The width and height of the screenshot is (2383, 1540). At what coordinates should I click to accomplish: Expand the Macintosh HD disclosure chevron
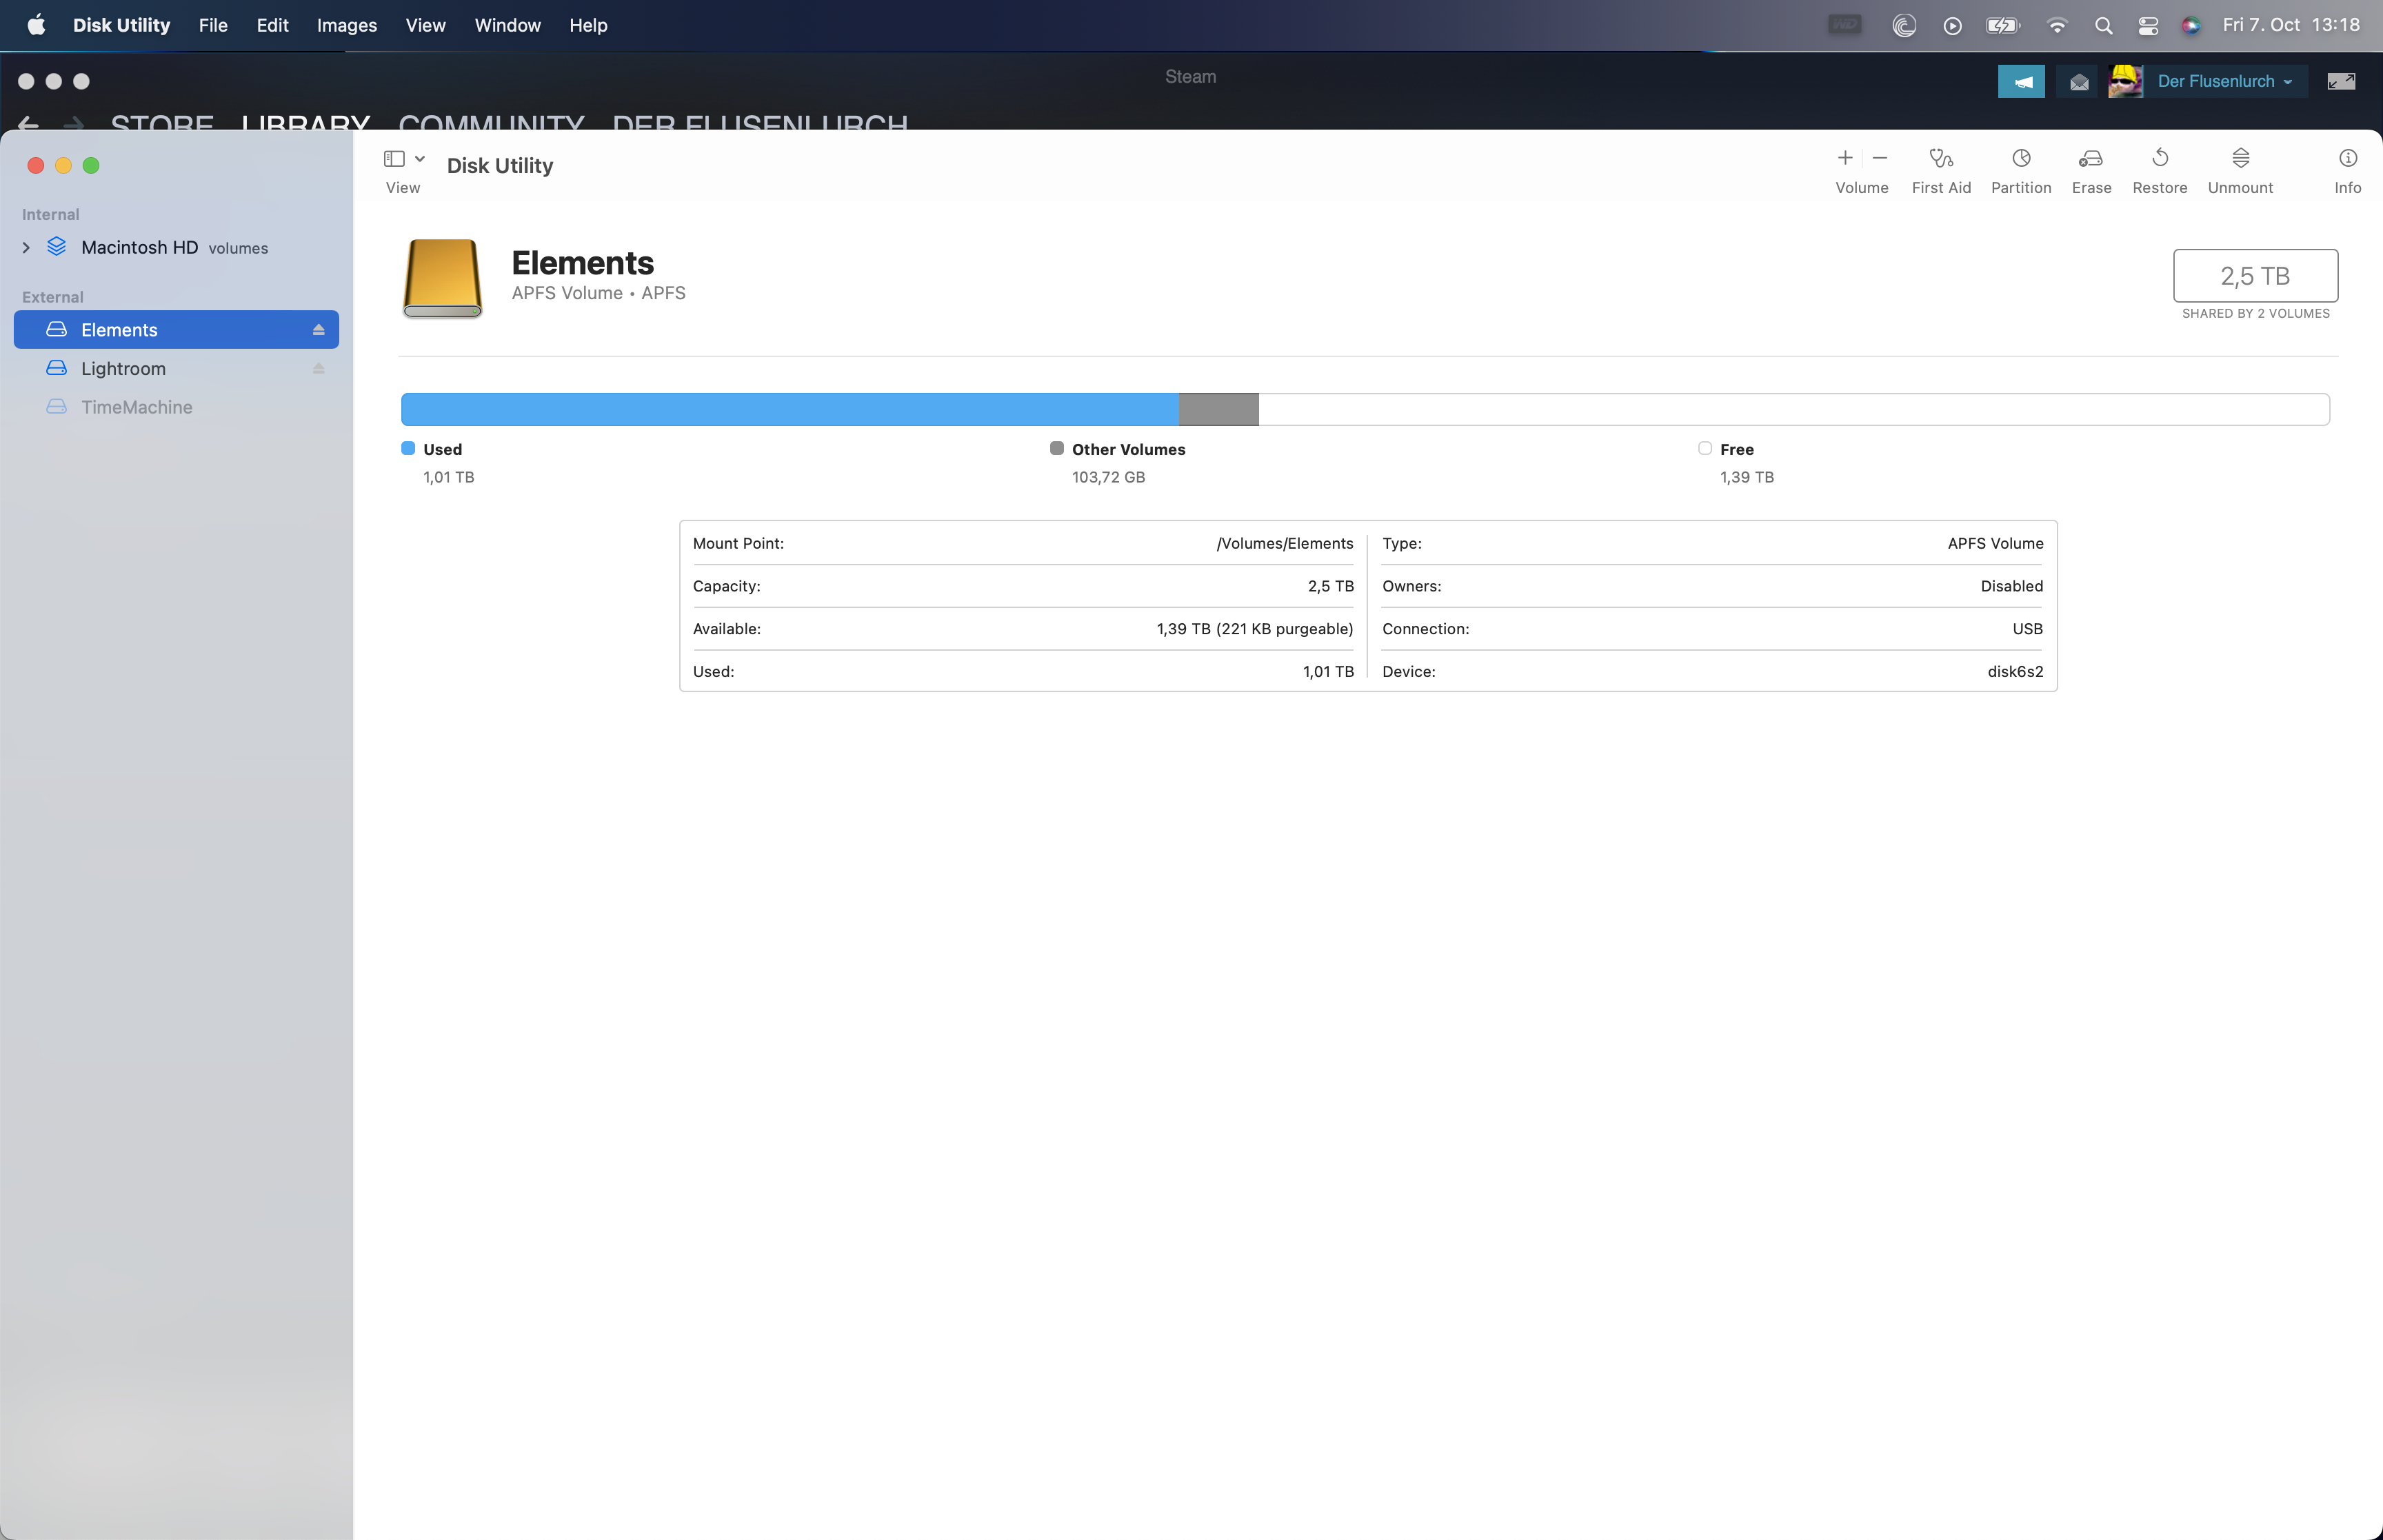point(26,248)
